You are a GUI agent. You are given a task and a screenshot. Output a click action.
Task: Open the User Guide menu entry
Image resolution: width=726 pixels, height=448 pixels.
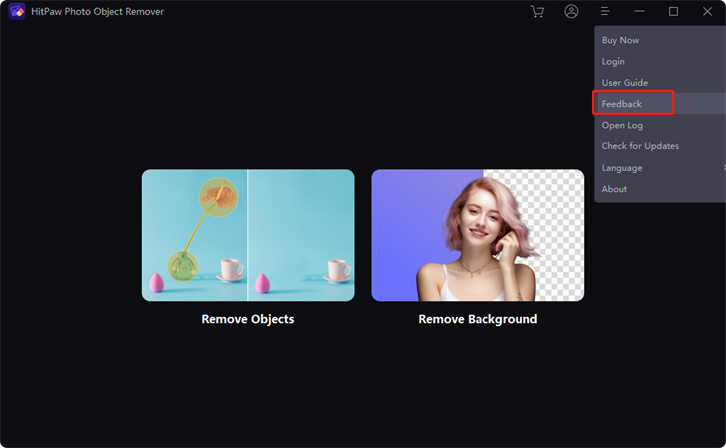coord(624,83)
